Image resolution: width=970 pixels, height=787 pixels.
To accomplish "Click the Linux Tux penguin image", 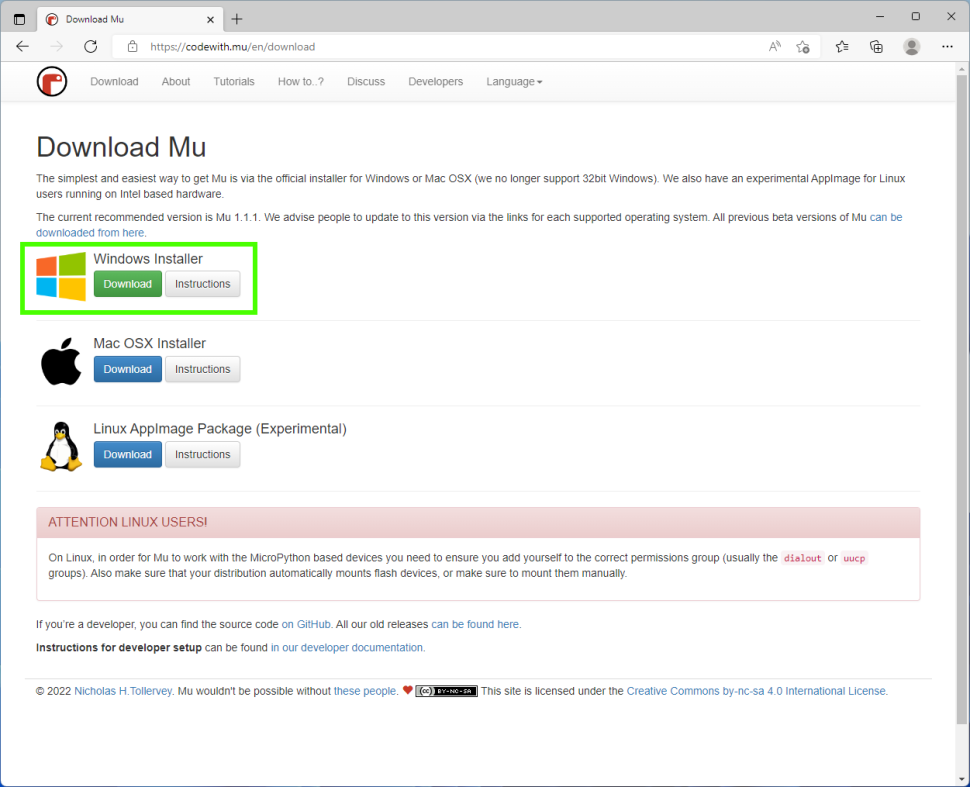I will coord(61,447).
